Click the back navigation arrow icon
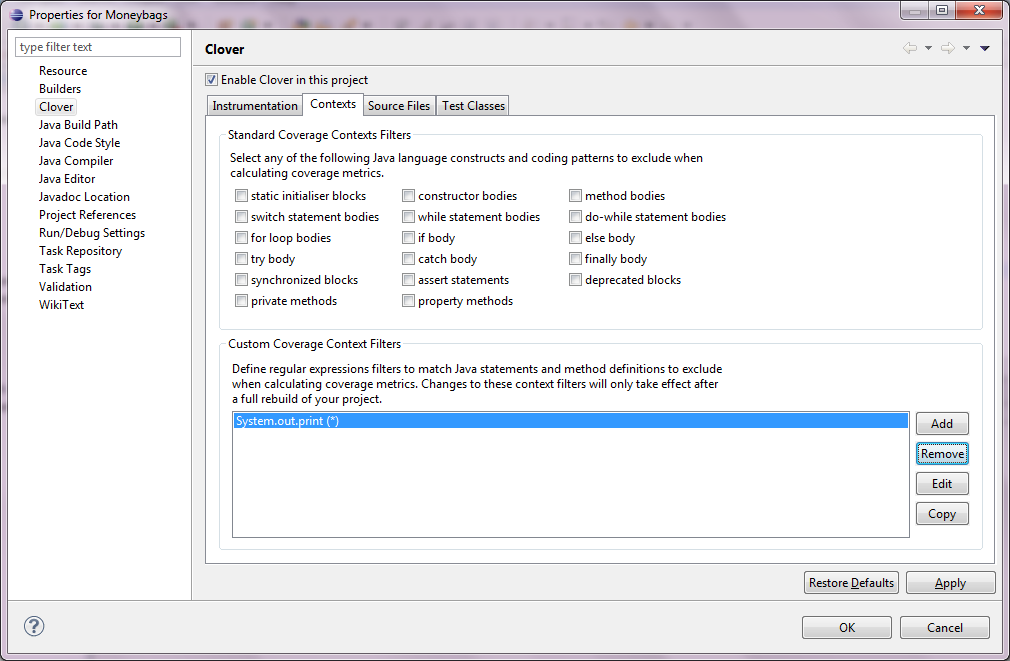Image resolution: width=1010 pixels, height=661 pixels. pos(909,48)
